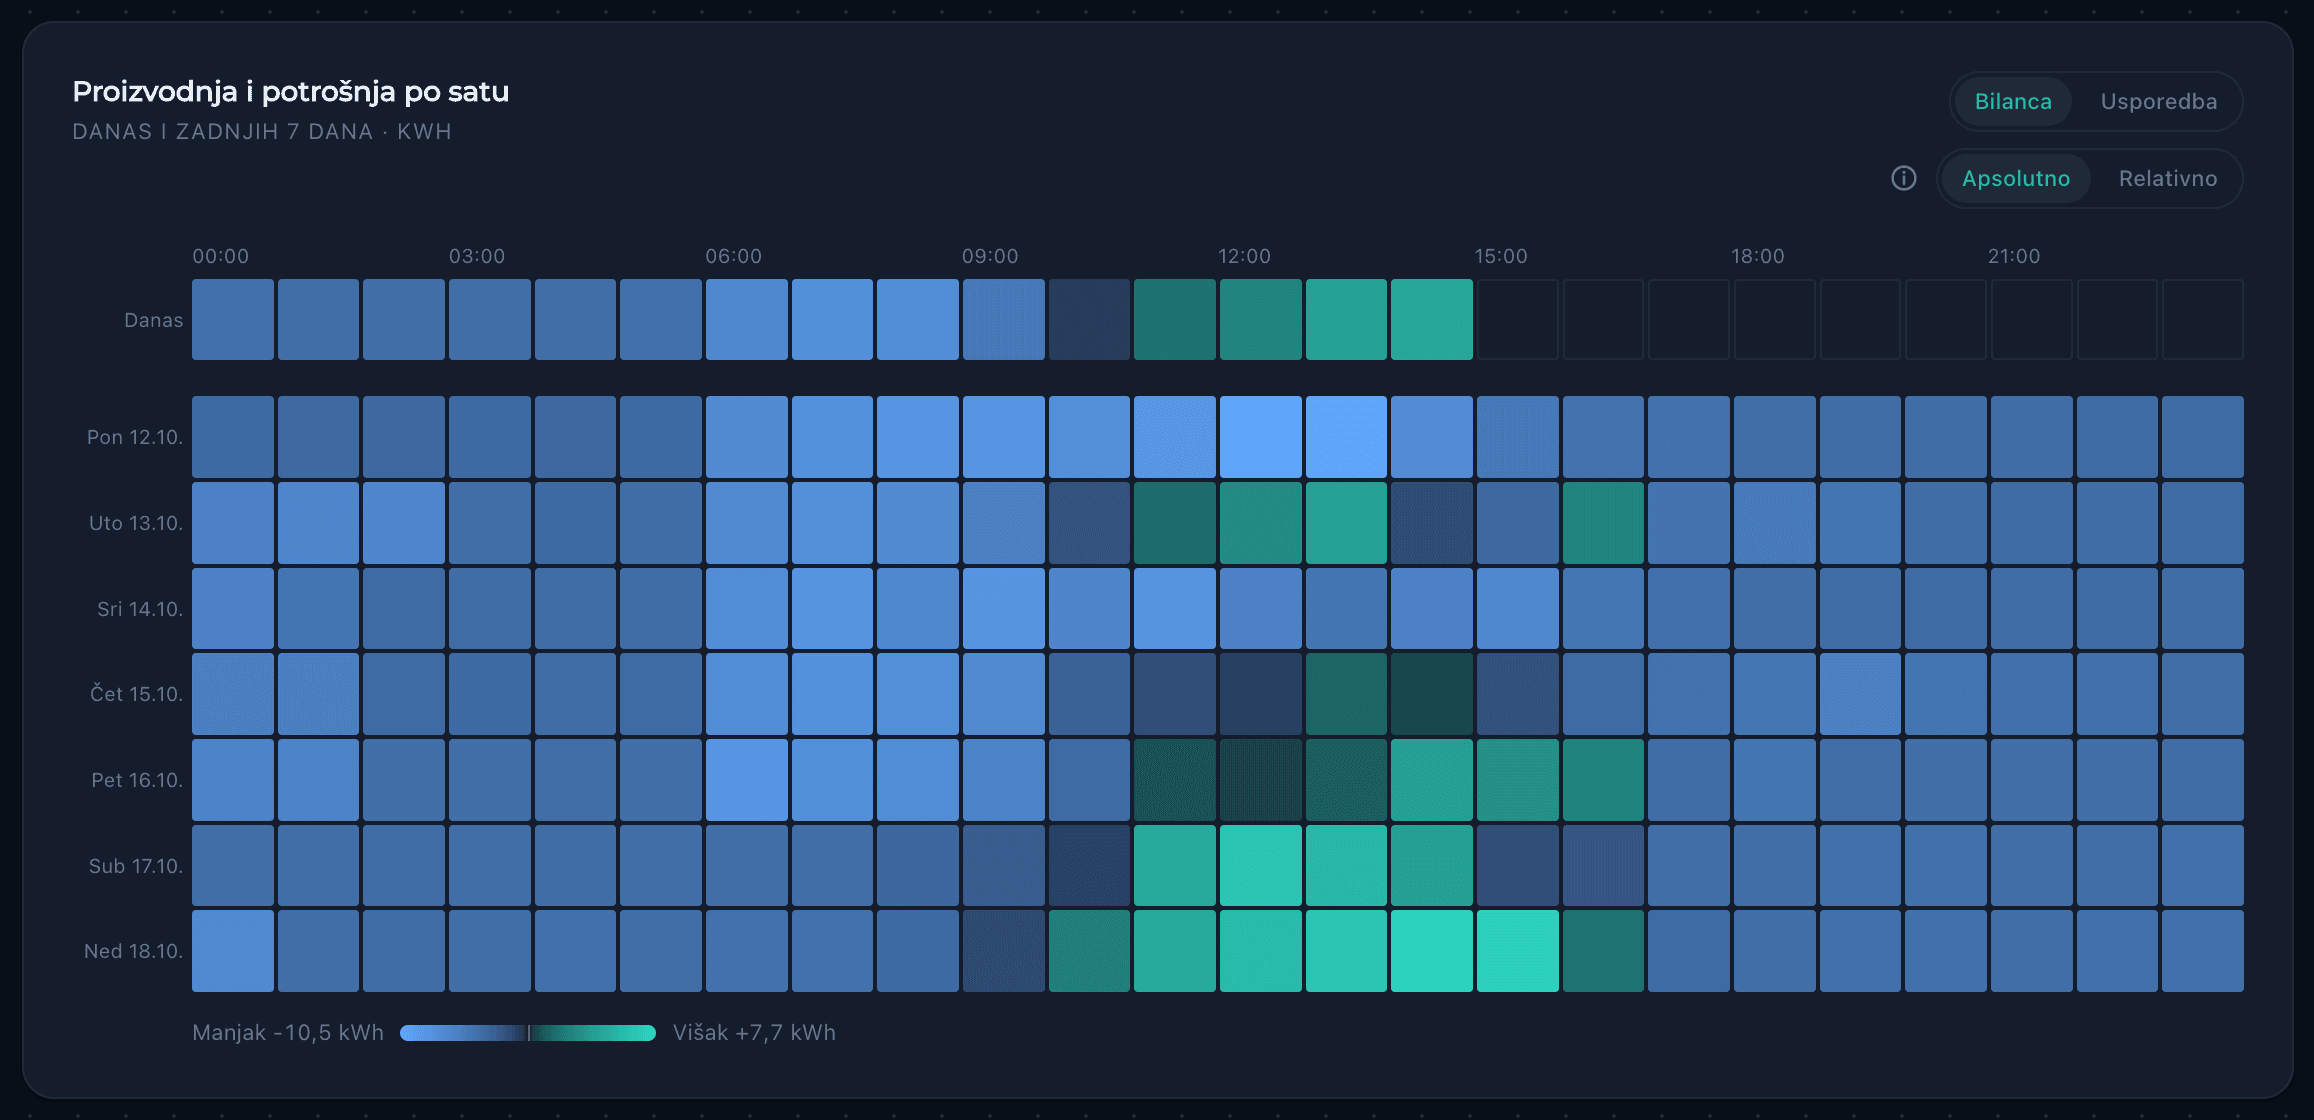
Task: Click the Sri 14.10. cell at 09:00
Action: [1004, 608]
